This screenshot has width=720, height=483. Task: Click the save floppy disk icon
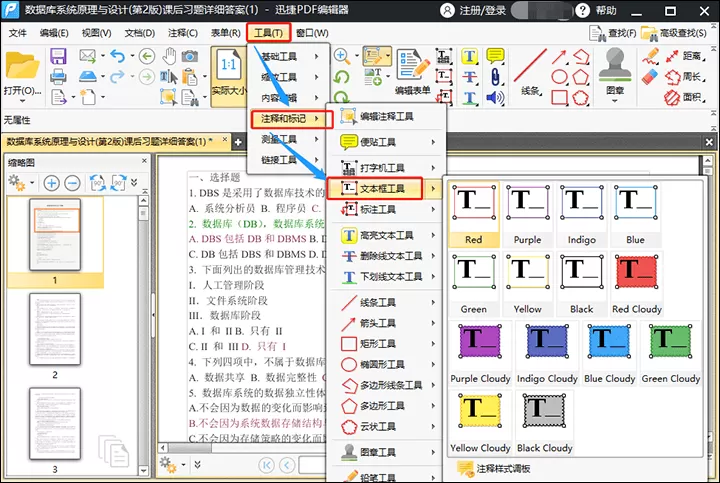coord(58,56)
